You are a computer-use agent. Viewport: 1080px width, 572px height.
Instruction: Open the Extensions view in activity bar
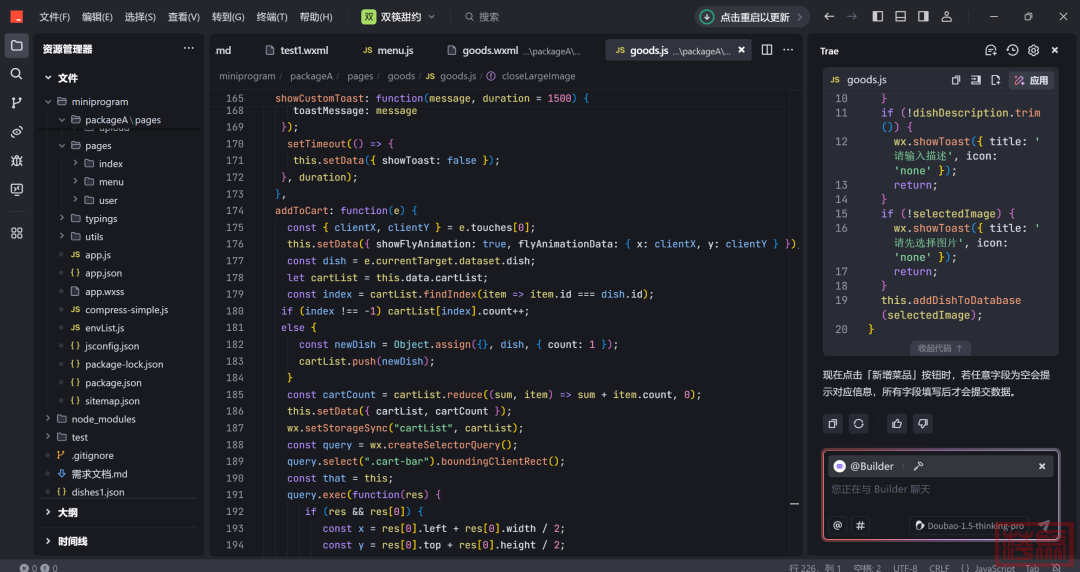(16, 233)
